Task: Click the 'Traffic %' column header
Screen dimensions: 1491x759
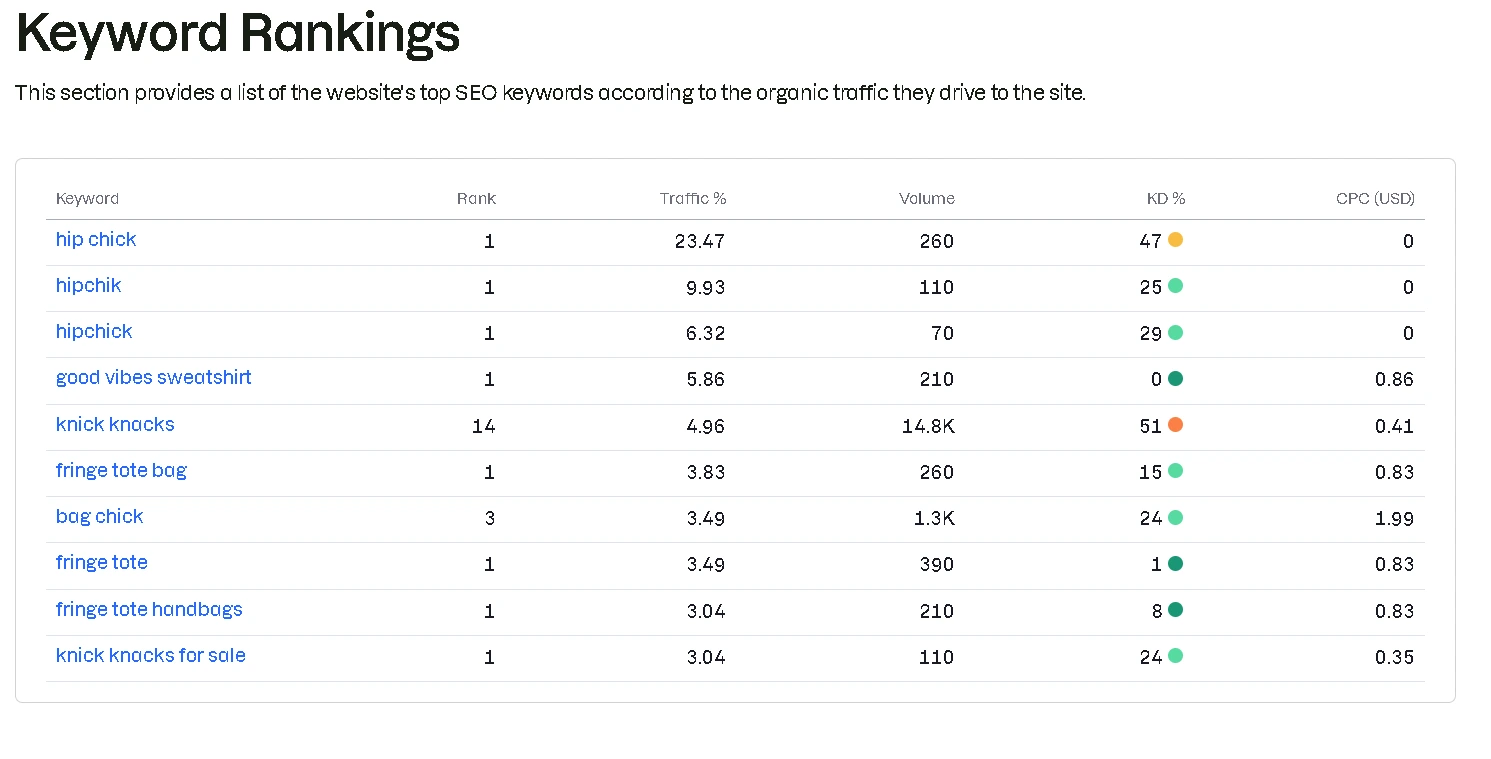Action: tap(692, 199)
